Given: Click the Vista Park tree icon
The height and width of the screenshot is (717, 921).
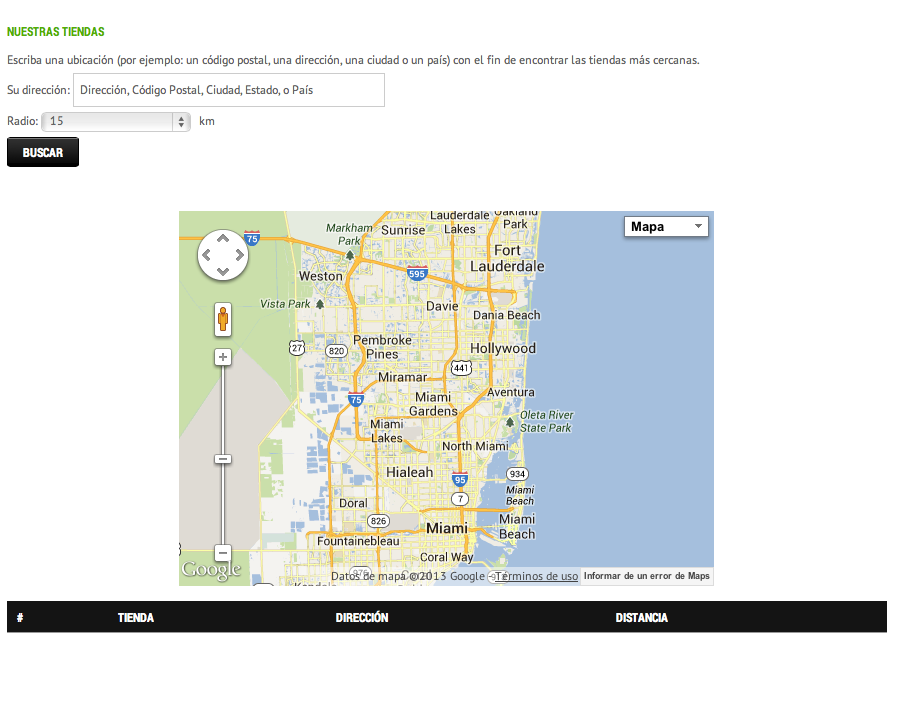Looking at the screenshot, I should 320,304.
